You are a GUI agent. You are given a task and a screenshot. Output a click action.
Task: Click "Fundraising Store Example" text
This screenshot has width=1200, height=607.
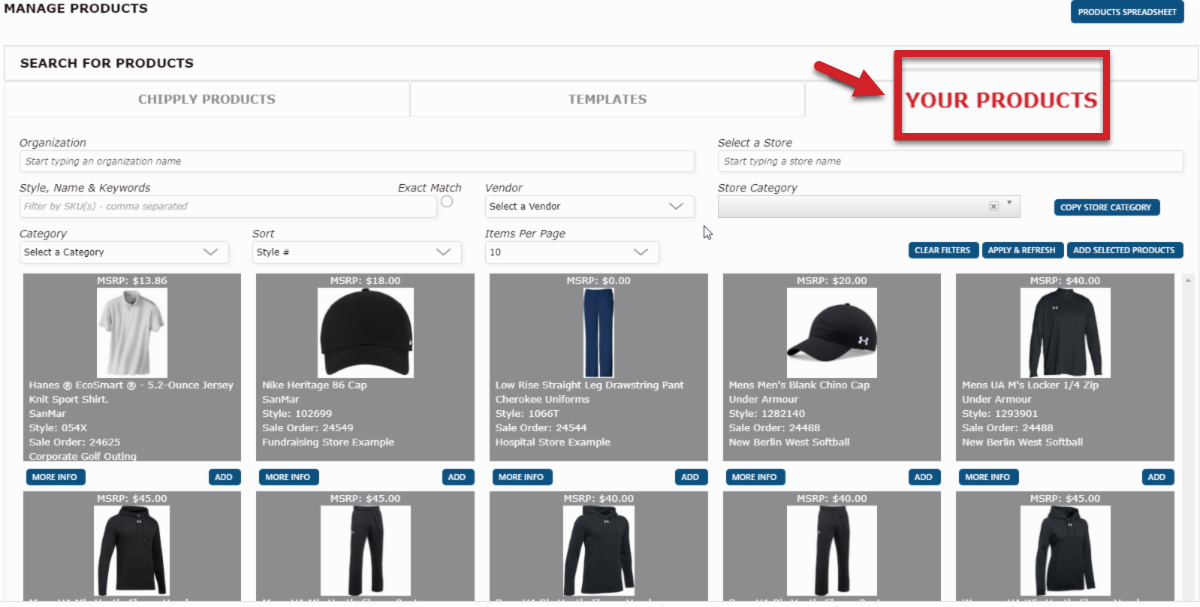pos(328,442)
